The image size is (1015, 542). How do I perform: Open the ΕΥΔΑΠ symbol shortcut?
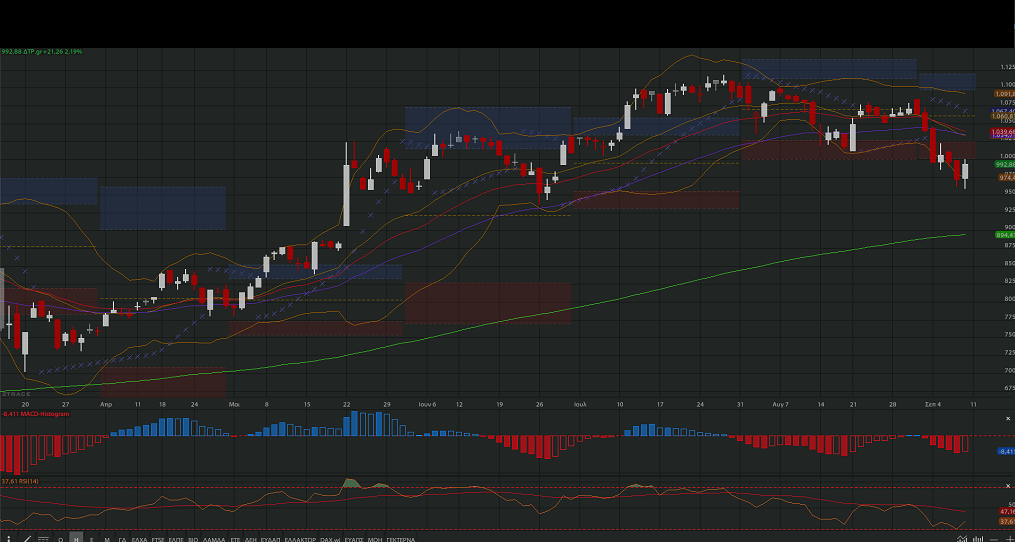270,539
